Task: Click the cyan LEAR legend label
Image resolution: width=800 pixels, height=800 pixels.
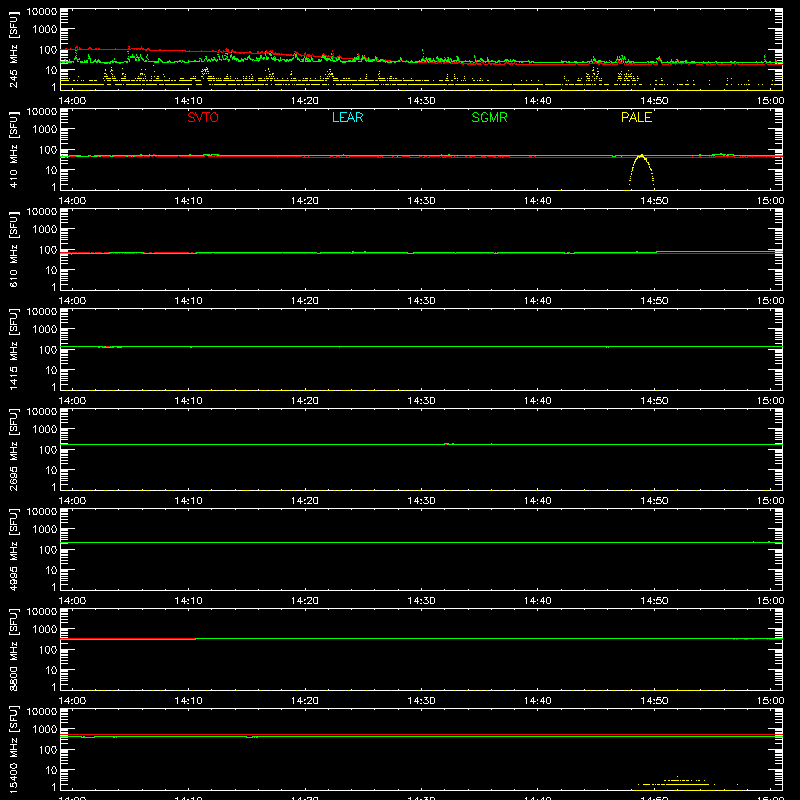Action: 347,117
